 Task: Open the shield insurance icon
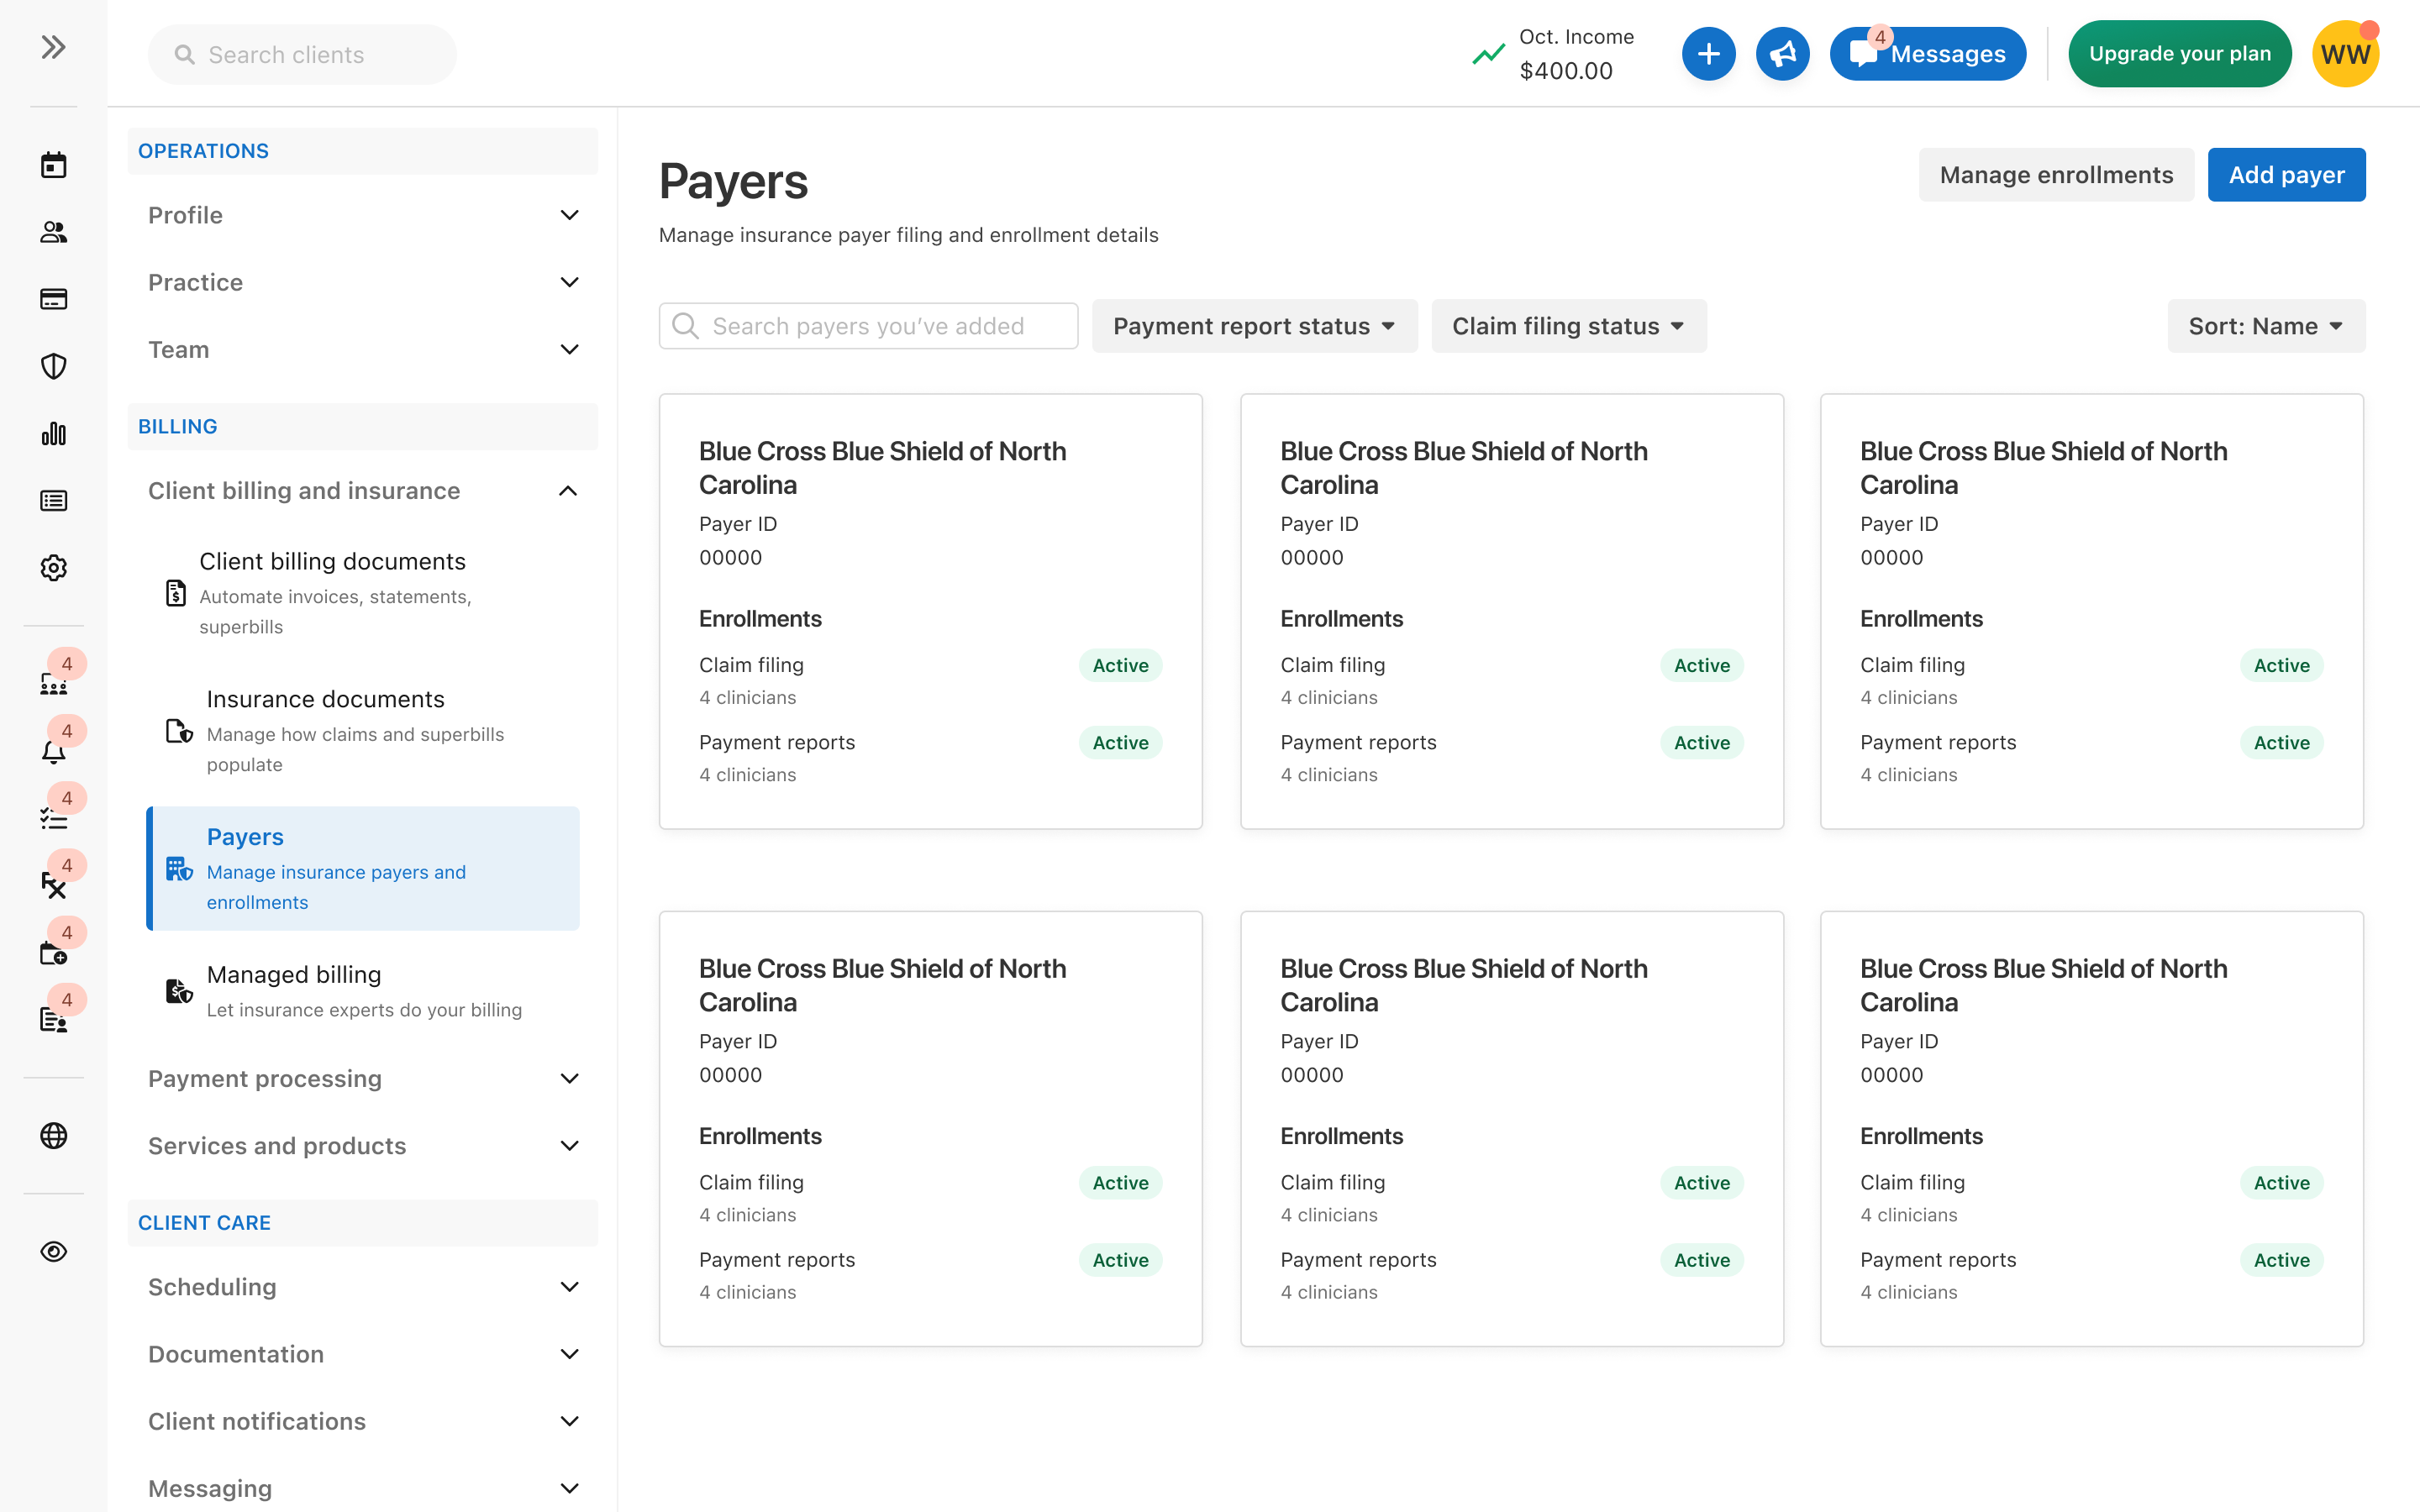point(53,366)
